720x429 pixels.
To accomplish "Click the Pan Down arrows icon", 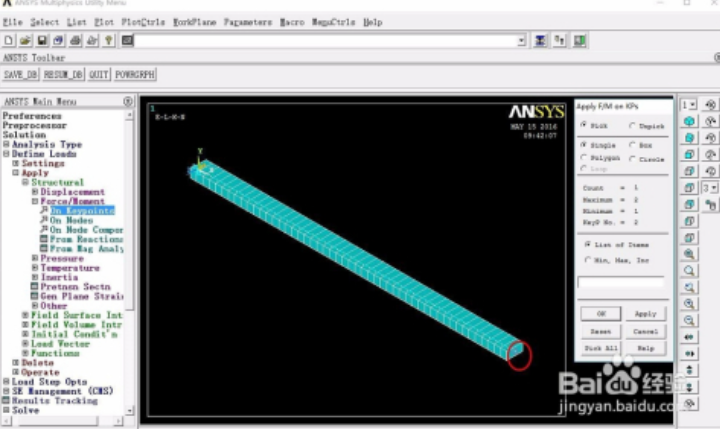I will pos(689,386).
